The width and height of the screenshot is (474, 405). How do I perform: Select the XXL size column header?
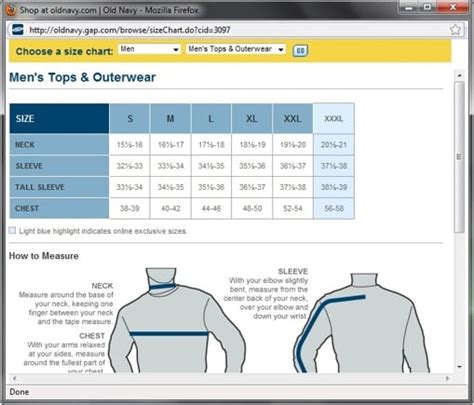293,119
